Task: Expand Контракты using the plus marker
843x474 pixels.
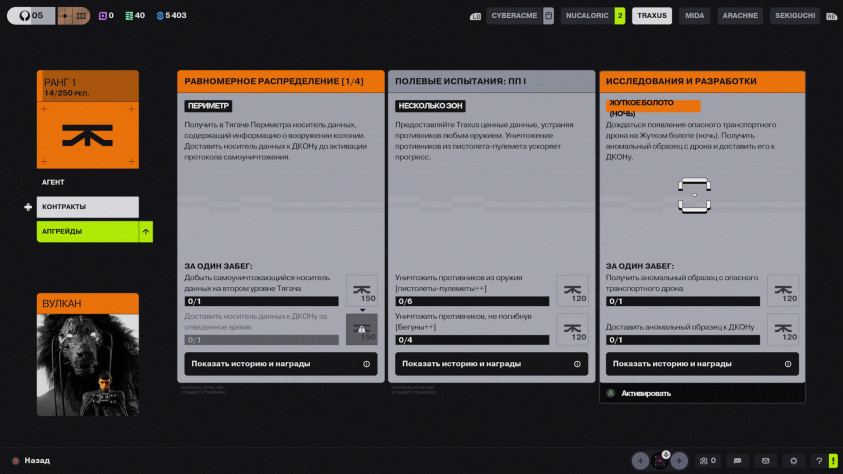Action: click(28, 207)
